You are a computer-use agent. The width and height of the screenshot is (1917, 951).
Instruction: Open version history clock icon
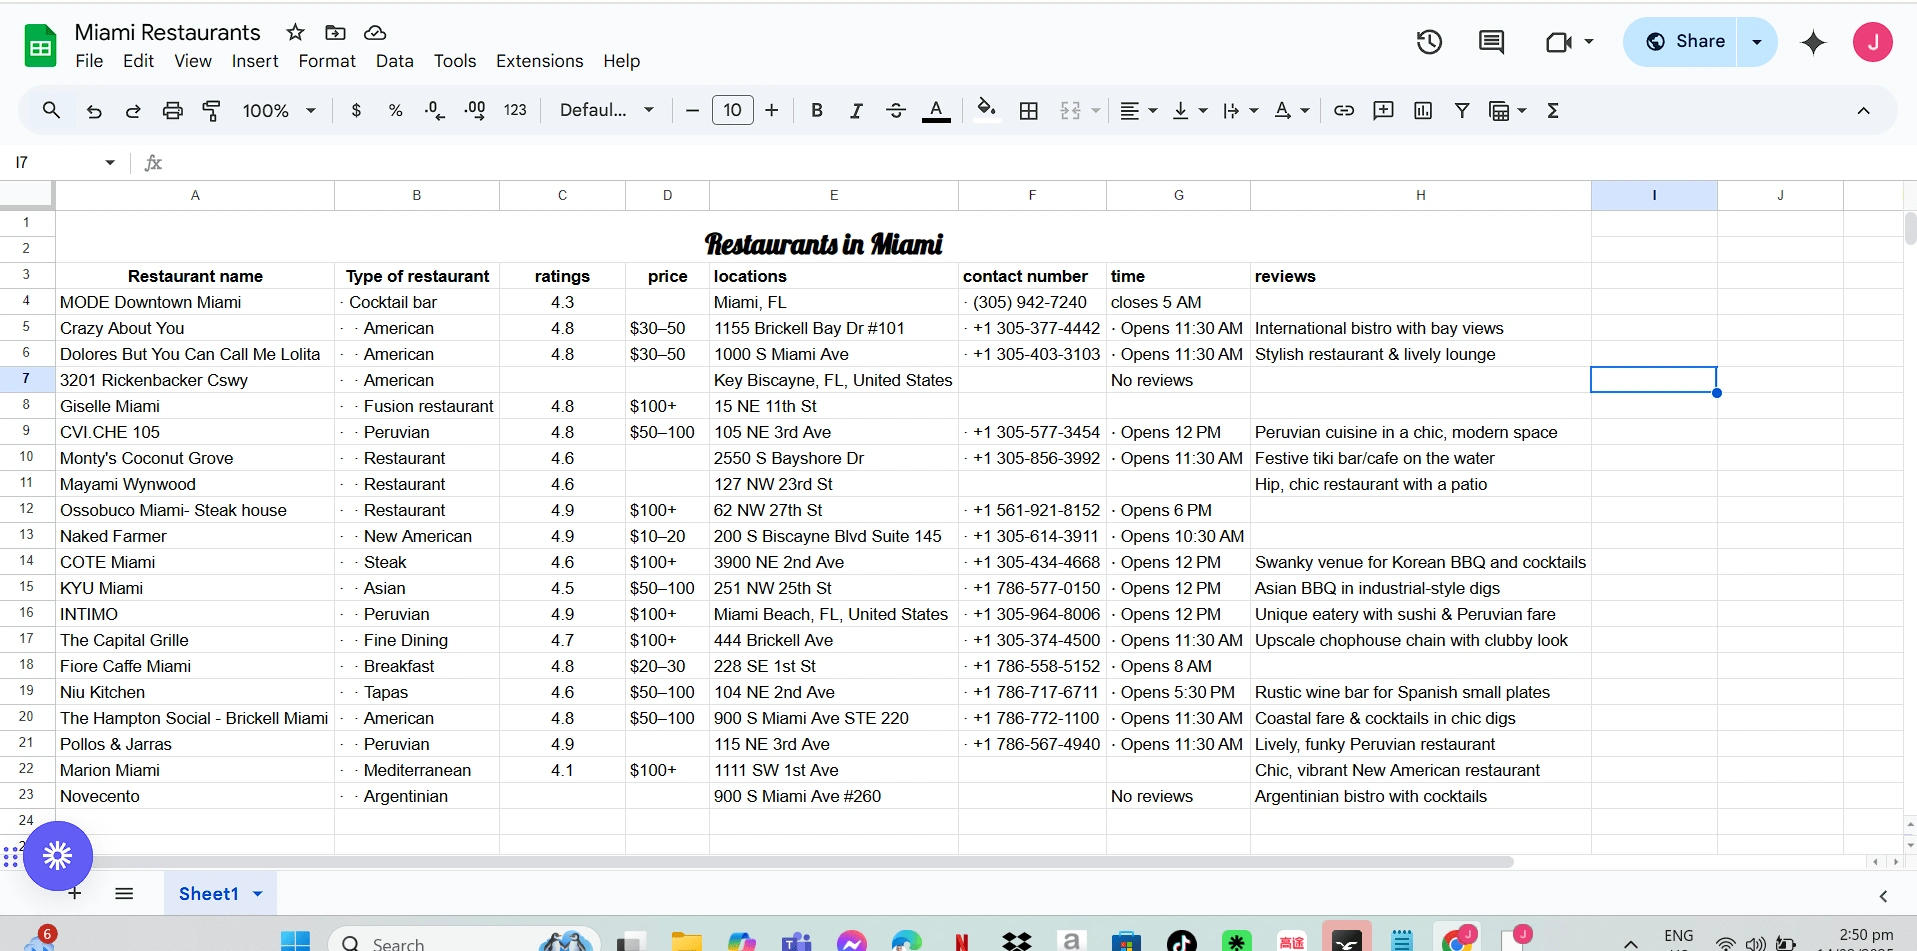tap(1429, 42)
